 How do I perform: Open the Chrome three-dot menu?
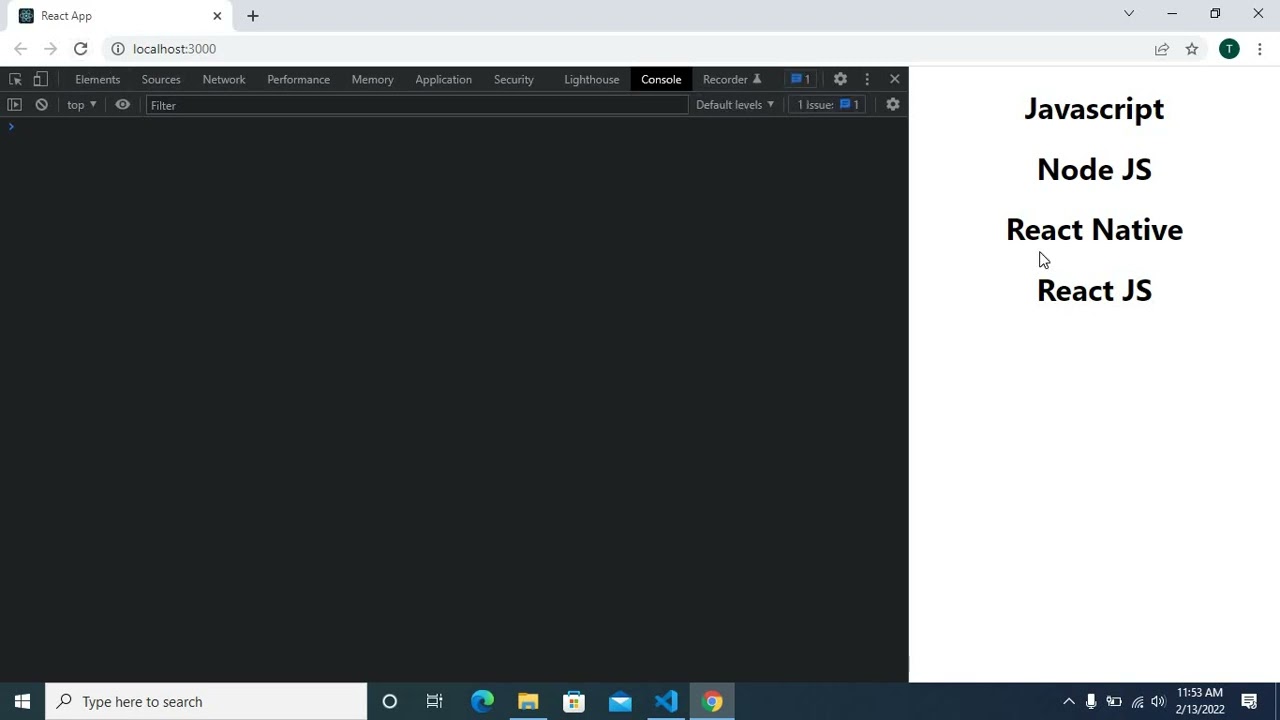tap(1259, 48)
